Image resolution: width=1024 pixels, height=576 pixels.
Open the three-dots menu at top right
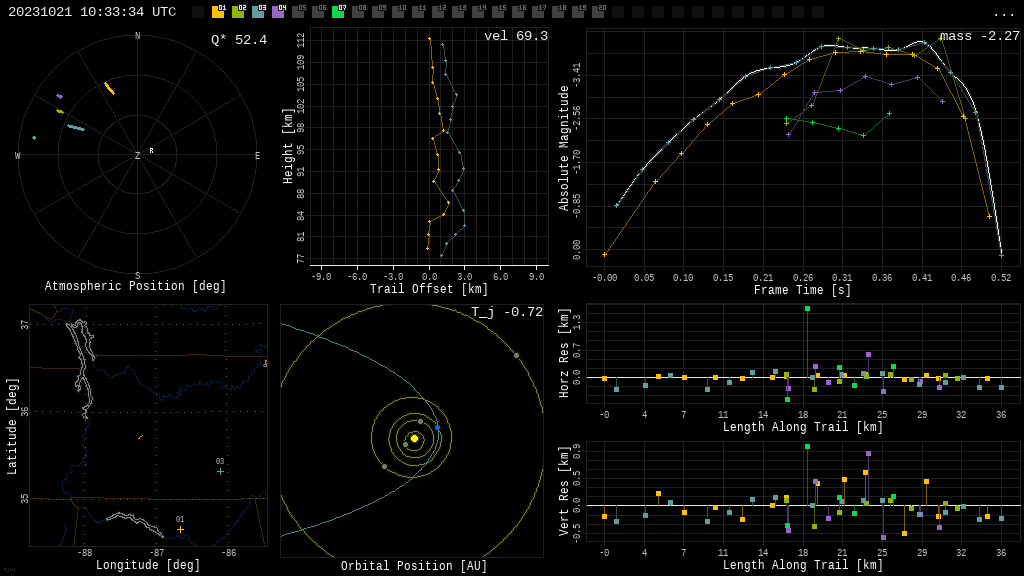[1003, 13]
